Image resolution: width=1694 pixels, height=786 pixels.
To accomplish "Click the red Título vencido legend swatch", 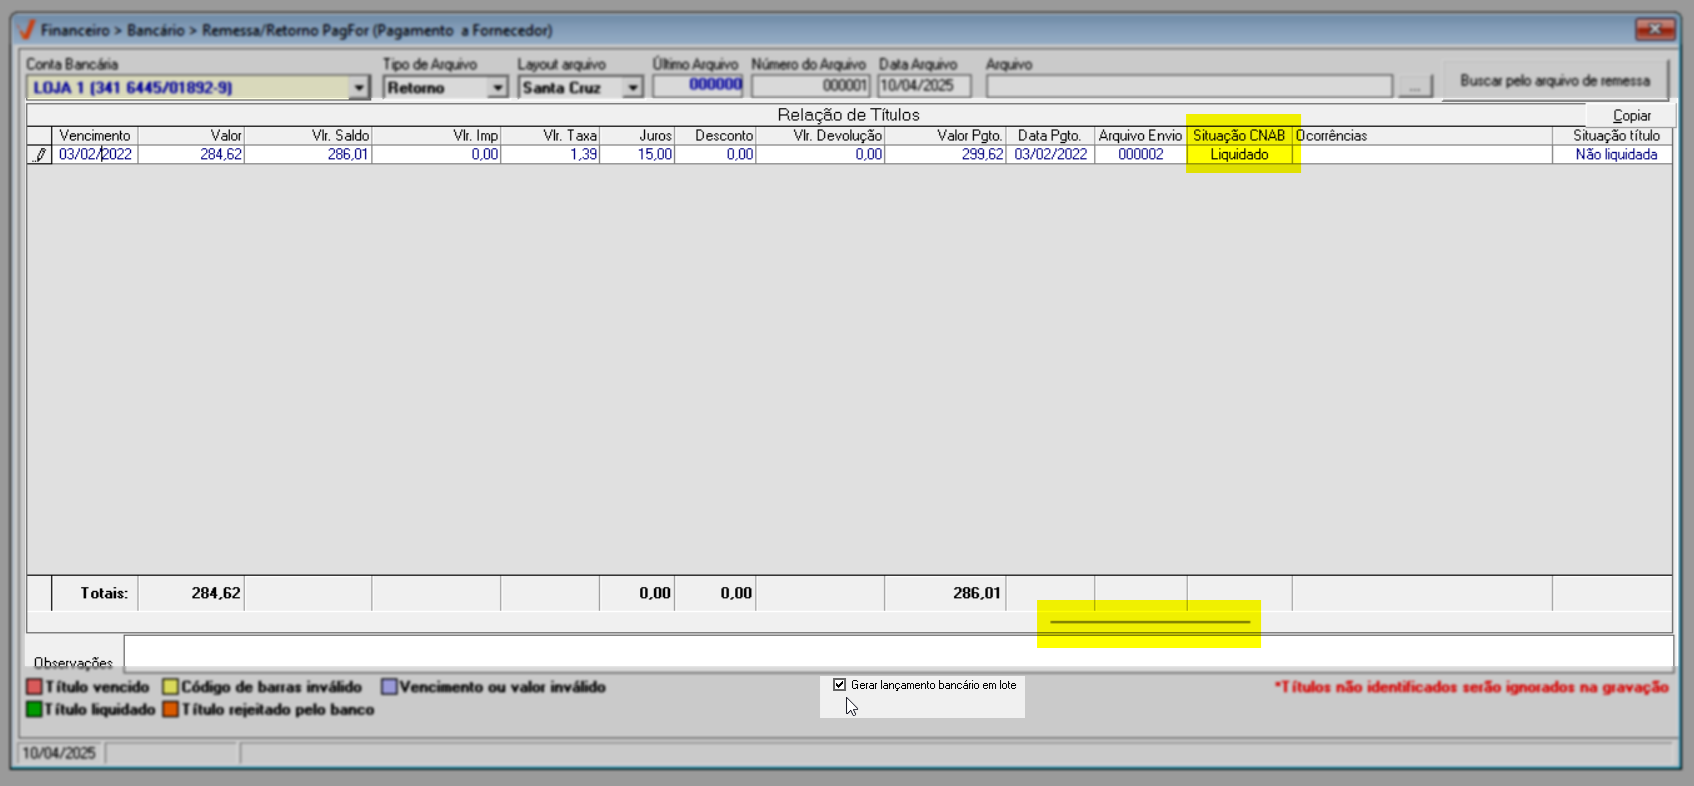I will click(34, 687).
